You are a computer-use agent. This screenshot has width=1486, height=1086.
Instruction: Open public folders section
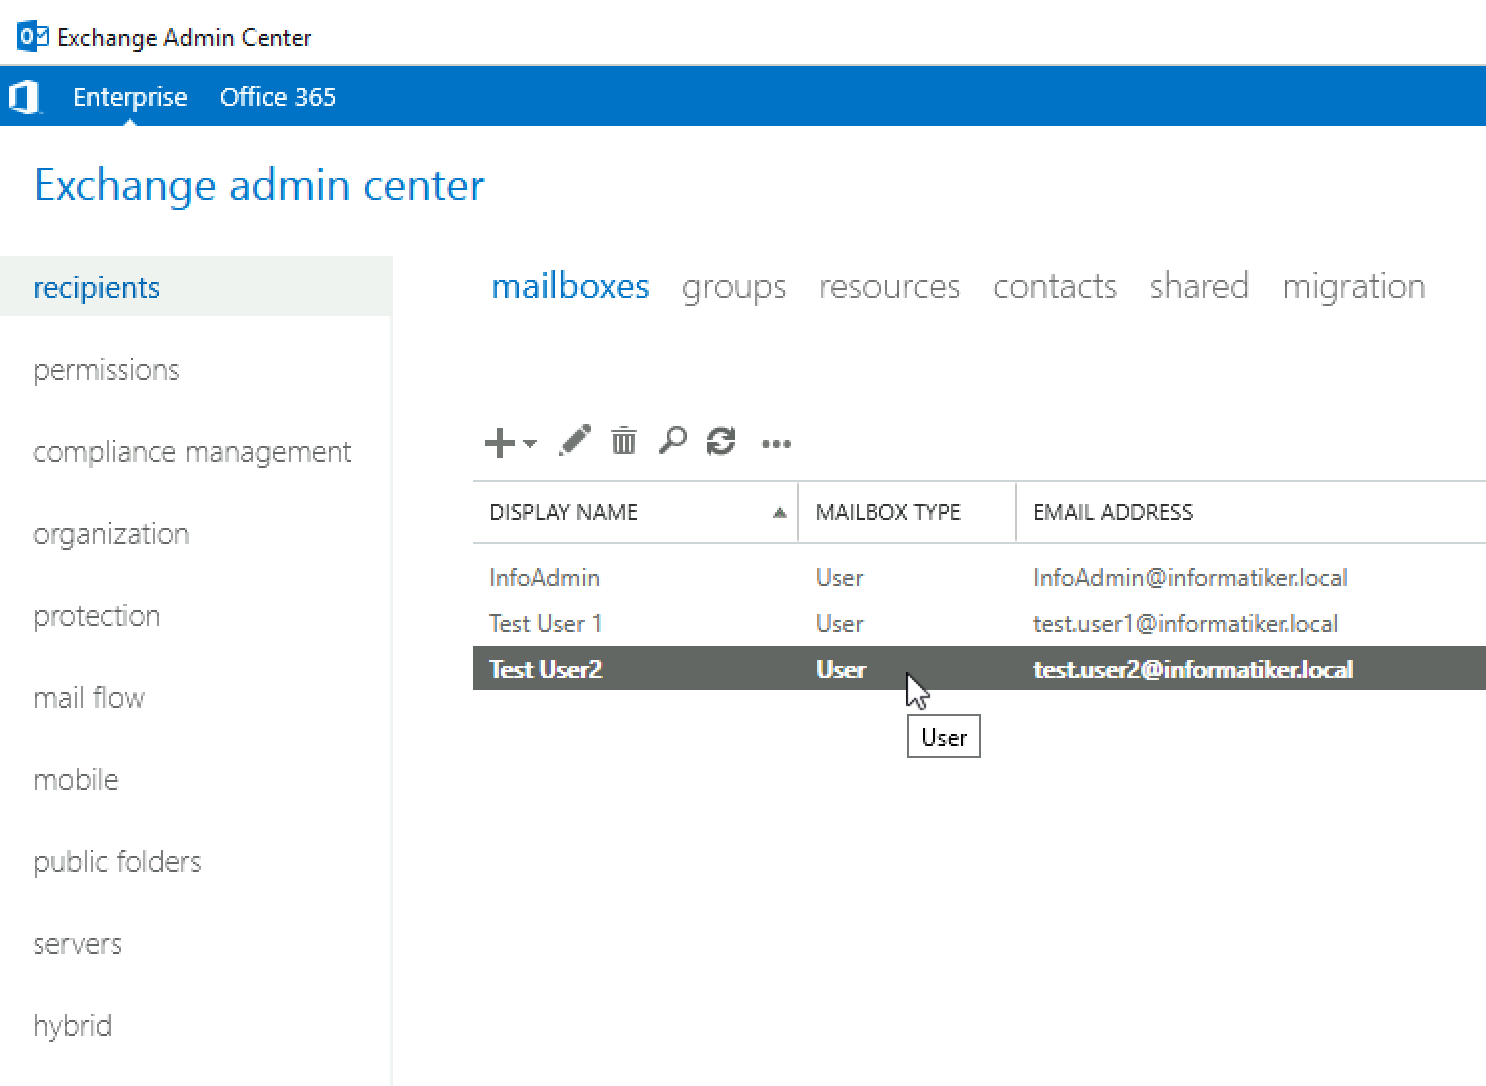117,862
